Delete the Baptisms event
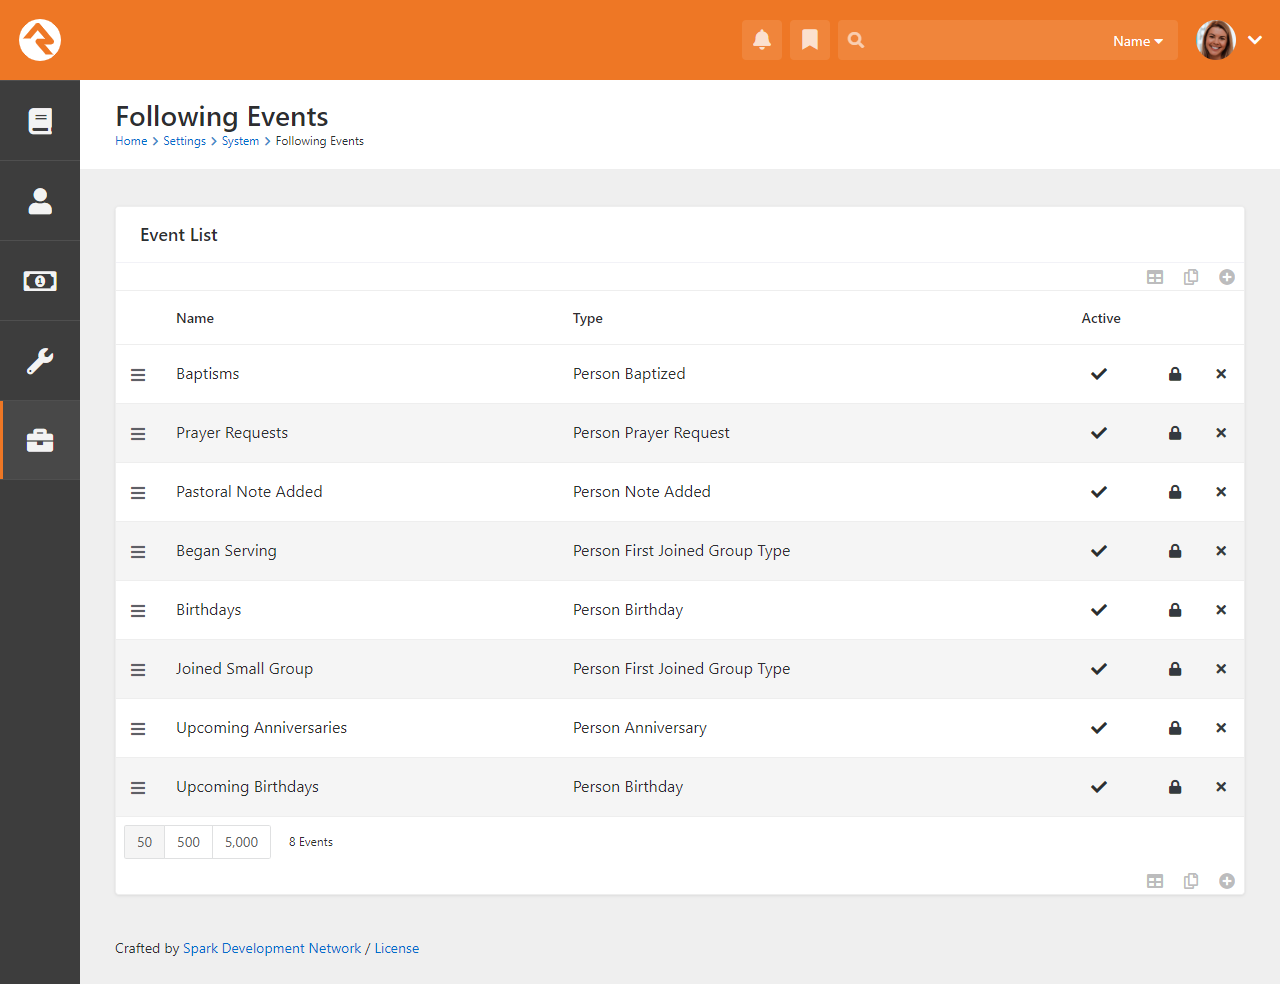The image size is (1280, 985). 1221,374
